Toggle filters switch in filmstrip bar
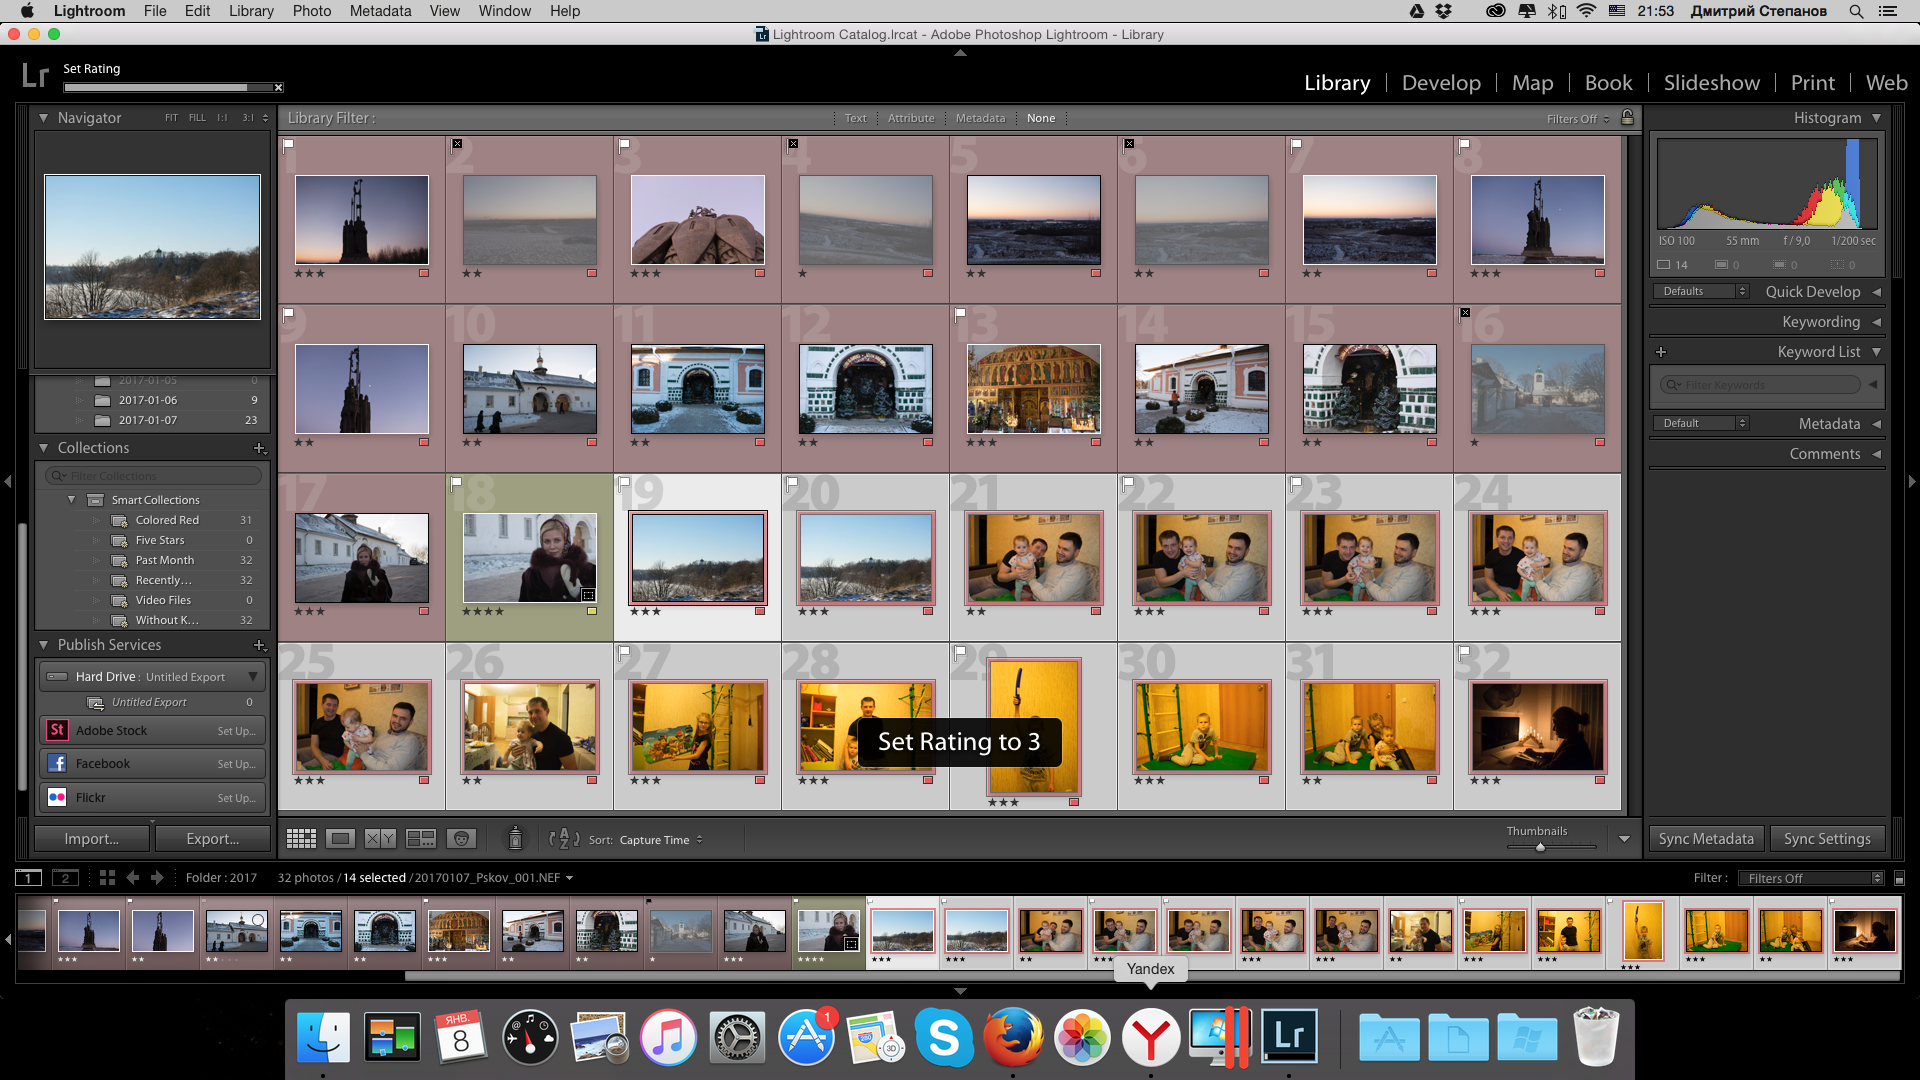Screen dimensions: 1920x1080 pyautogui.click(x=1899, y=878)
